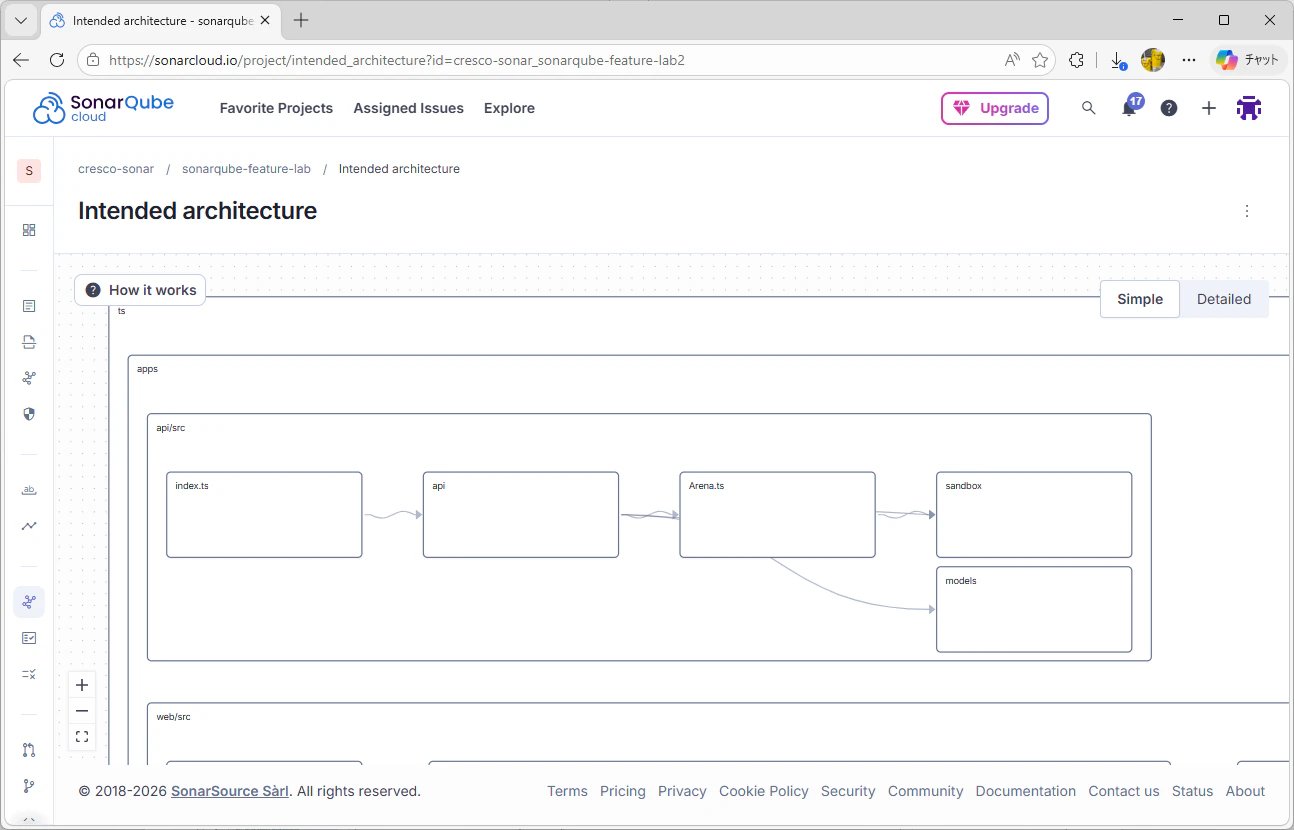Open the About footer link
The width and height of the screenshot is (1294, 830).
1245,791
